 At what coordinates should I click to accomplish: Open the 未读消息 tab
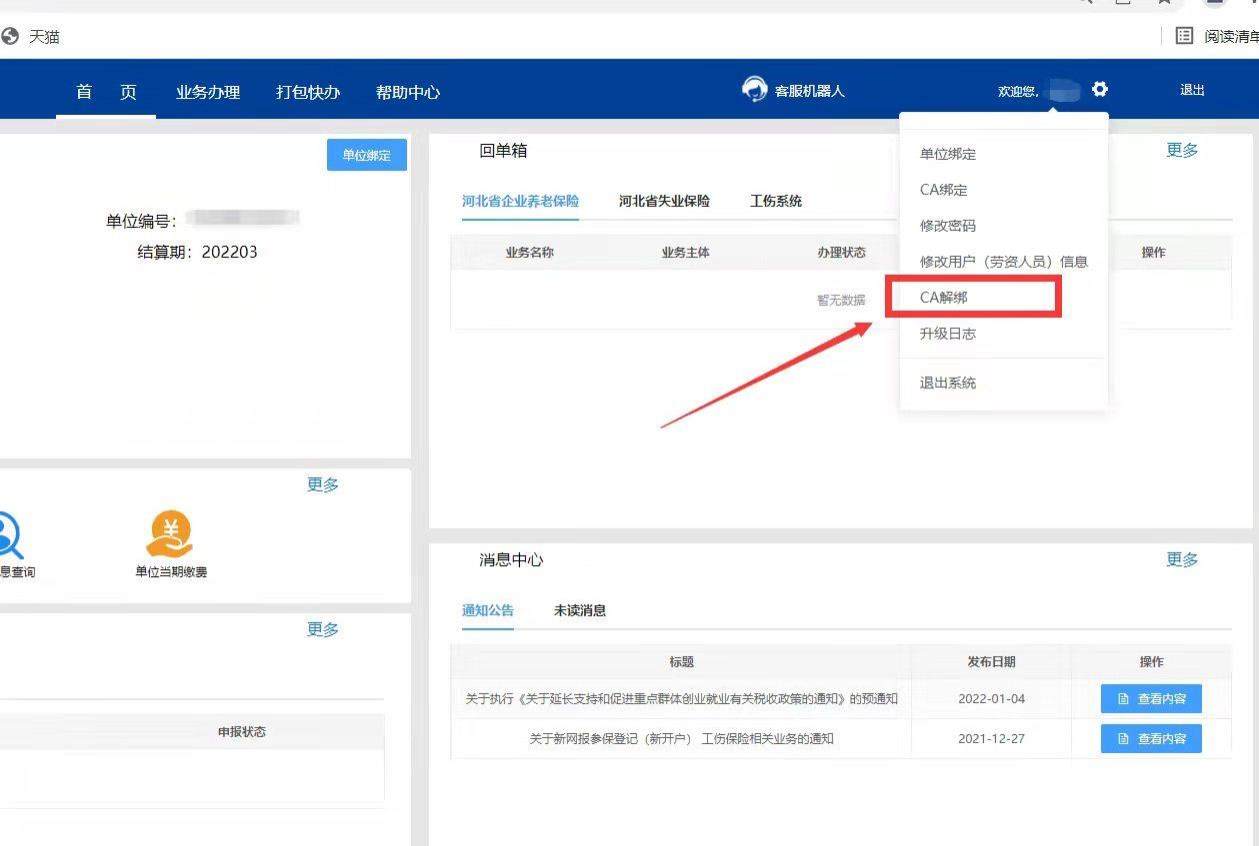click(x=580, y=610)
